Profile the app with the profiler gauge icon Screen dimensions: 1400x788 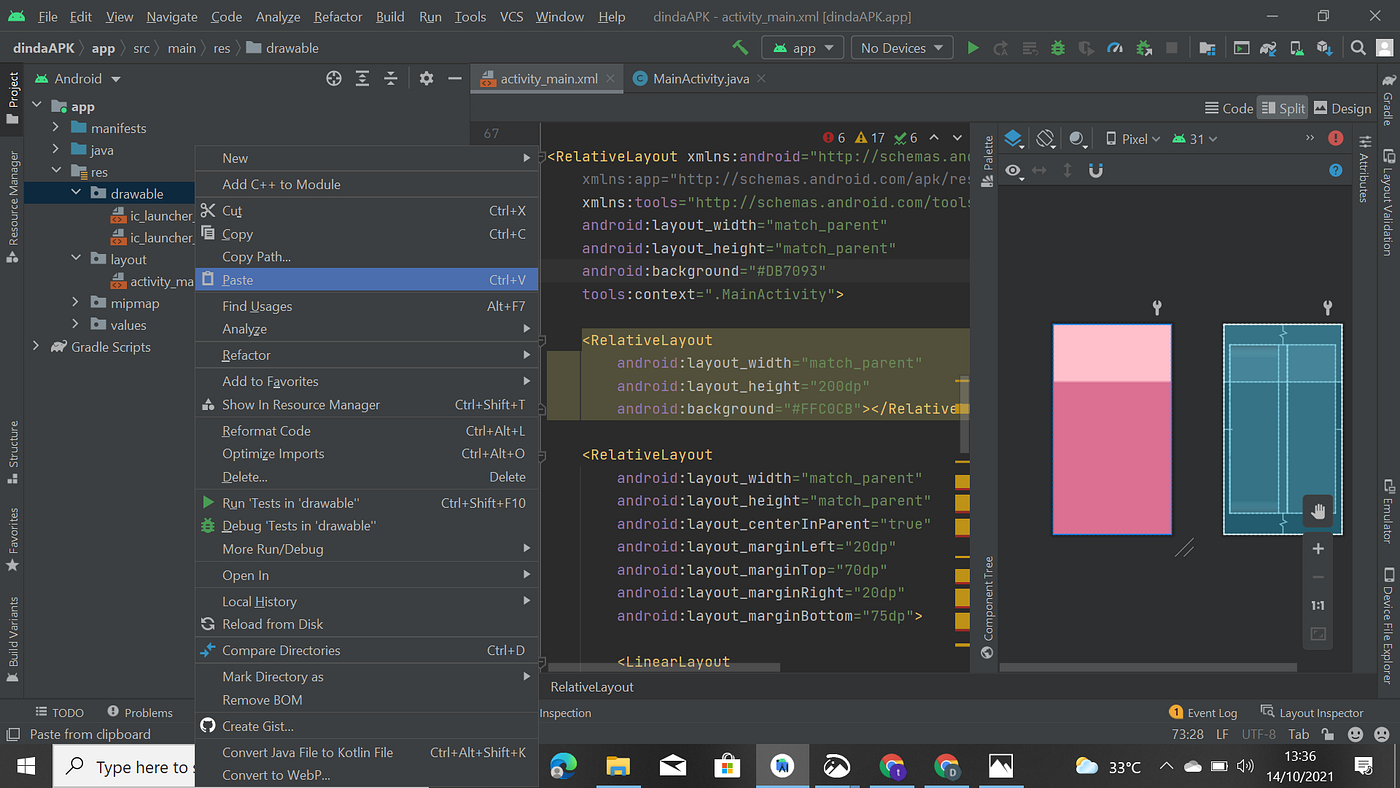click(x=1115, y=46)
